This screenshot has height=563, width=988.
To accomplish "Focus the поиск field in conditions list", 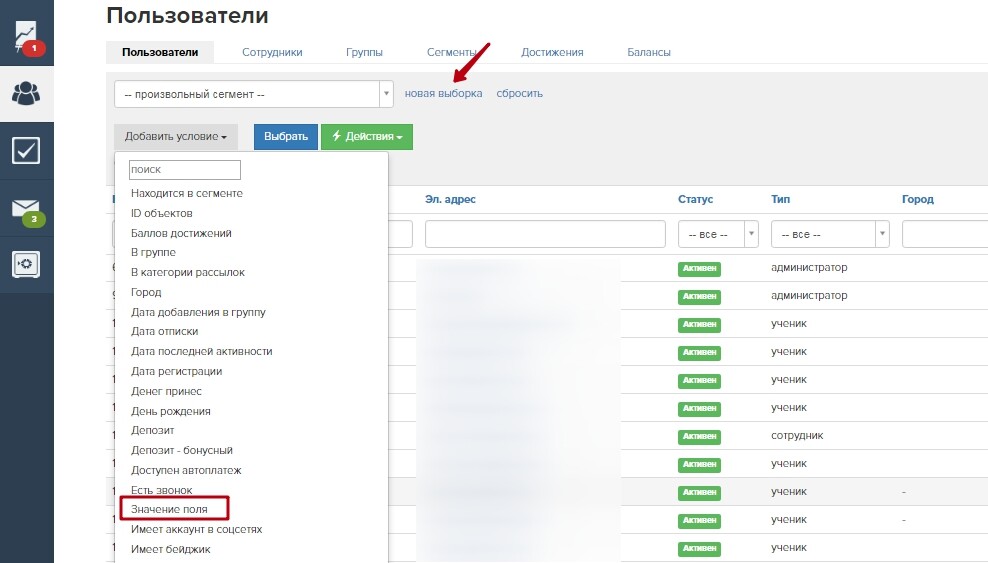I will click(185, 169).
